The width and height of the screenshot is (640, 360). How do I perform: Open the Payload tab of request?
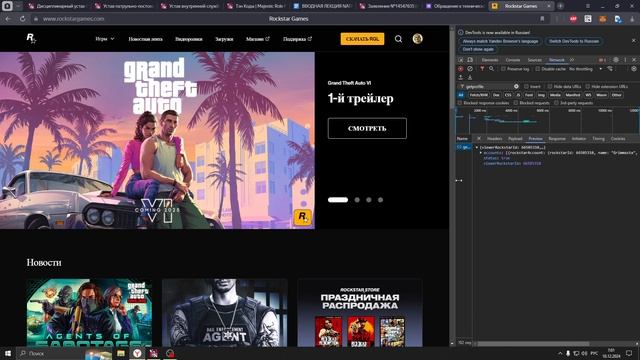pyautogui.click(x=515, y=139)
